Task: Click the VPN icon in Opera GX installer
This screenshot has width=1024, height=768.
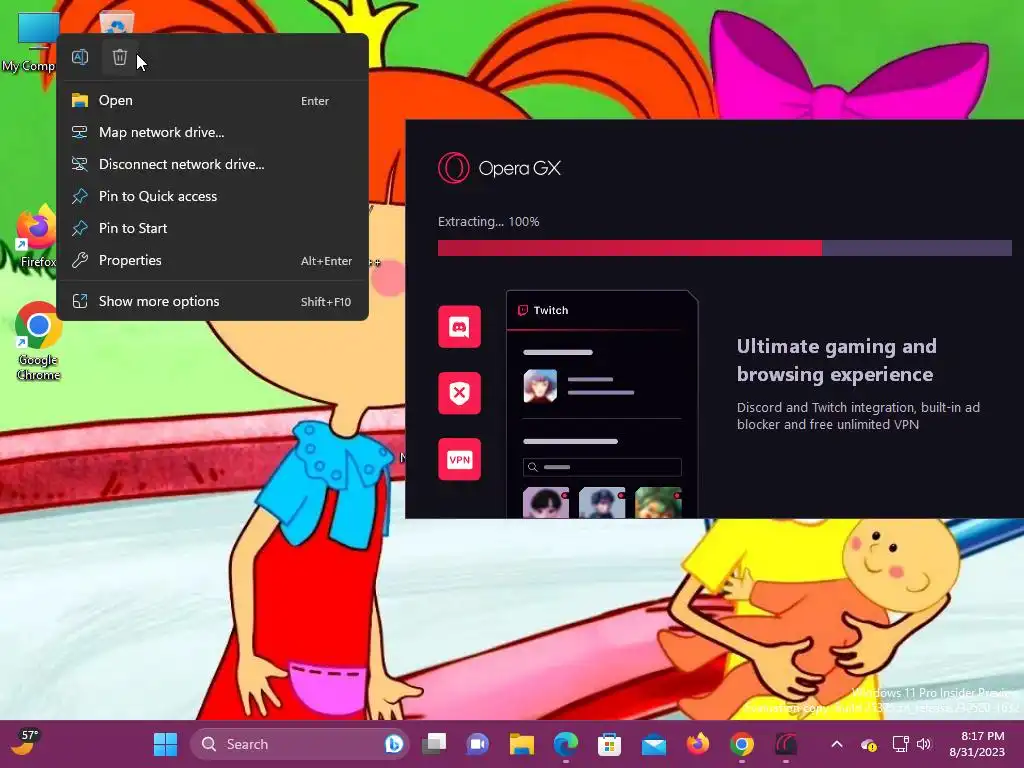Action: pyautogui.click(x=459, y=459)
